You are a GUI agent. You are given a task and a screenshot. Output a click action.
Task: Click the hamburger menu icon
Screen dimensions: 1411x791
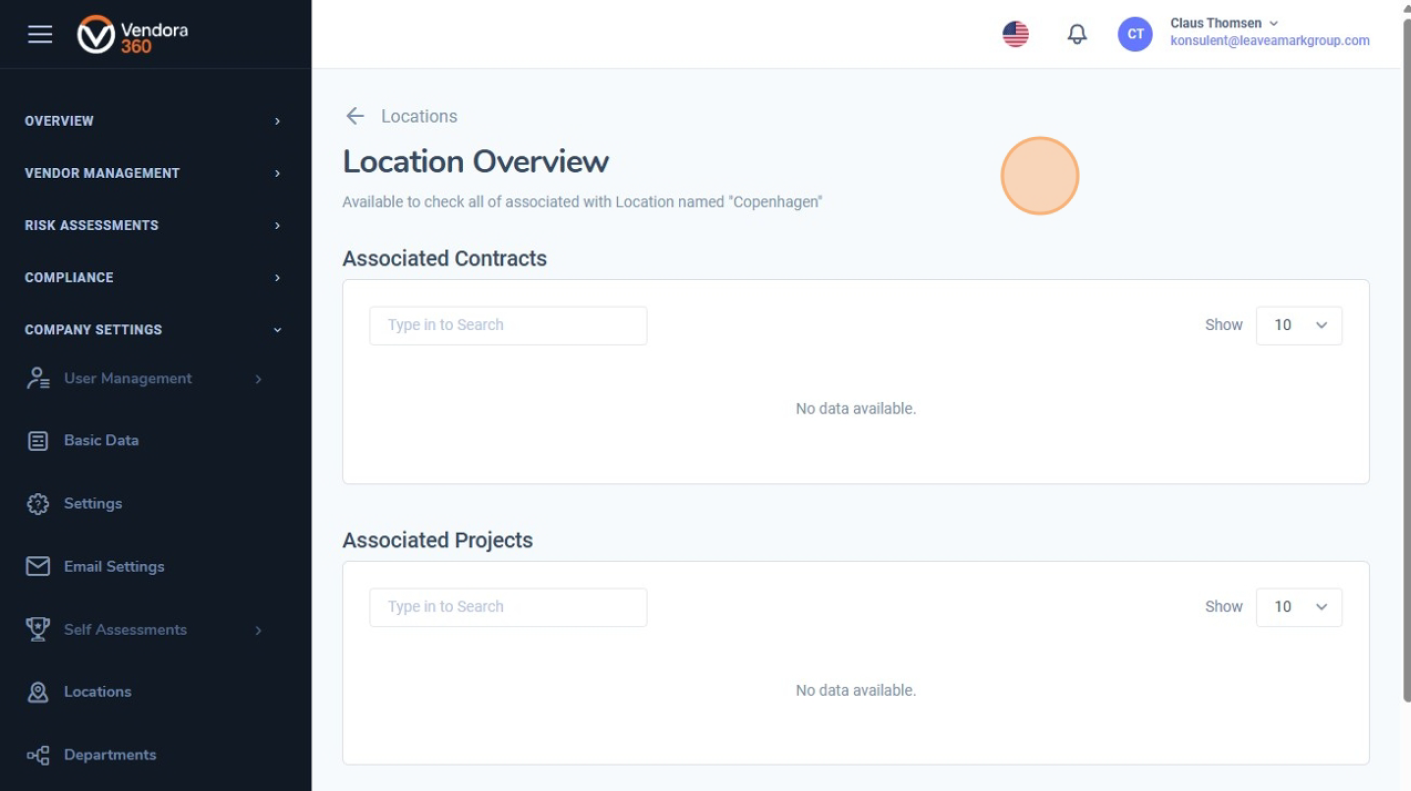(40, 34)
